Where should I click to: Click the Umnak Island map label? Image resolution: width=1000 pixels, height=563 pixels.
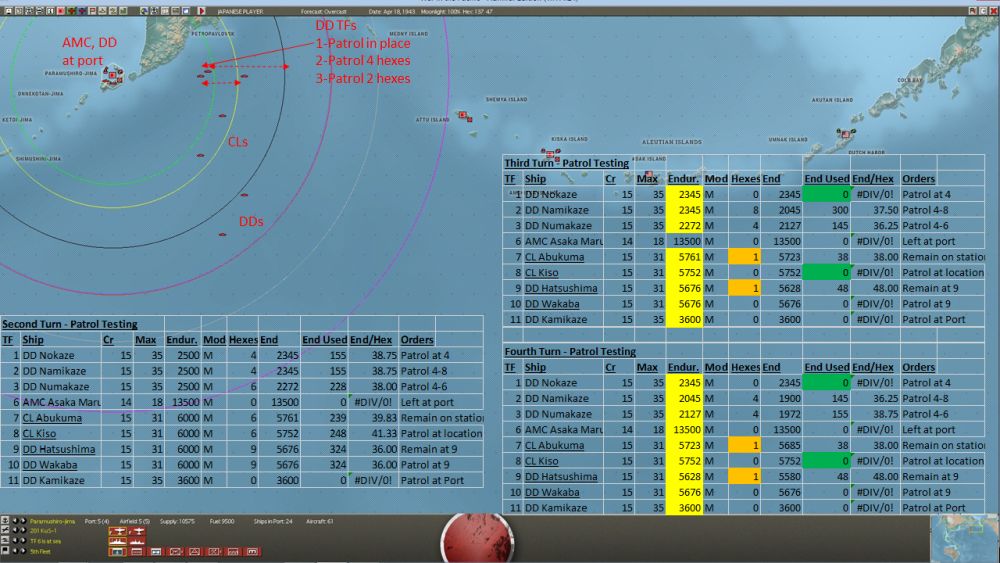[x=788, y=139]
